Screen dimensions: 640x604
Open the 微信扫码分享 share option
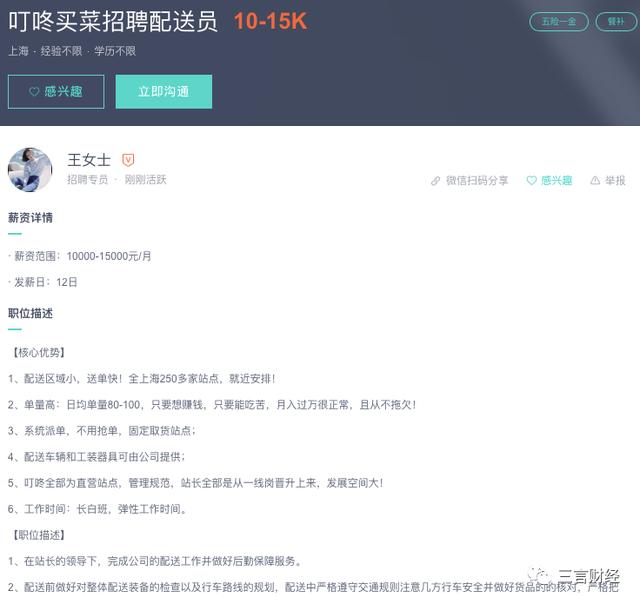[470, 180]
